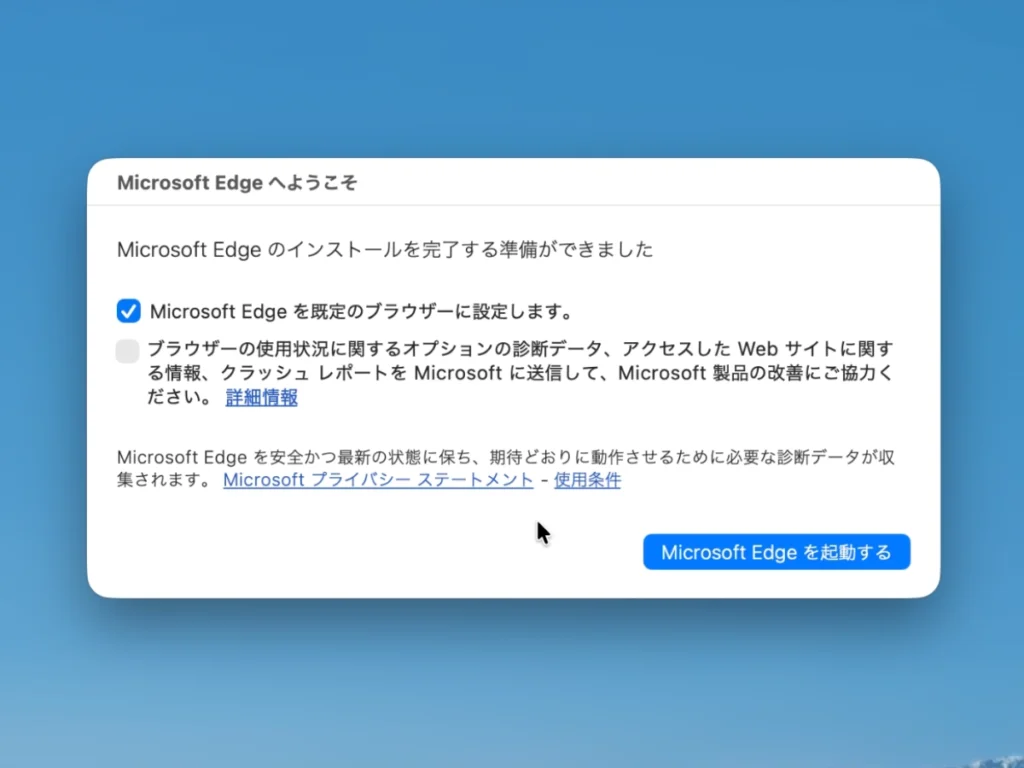Click the Microsoft Edge へようこそ title text
The image size is (1024, 768).
[237, 183]
